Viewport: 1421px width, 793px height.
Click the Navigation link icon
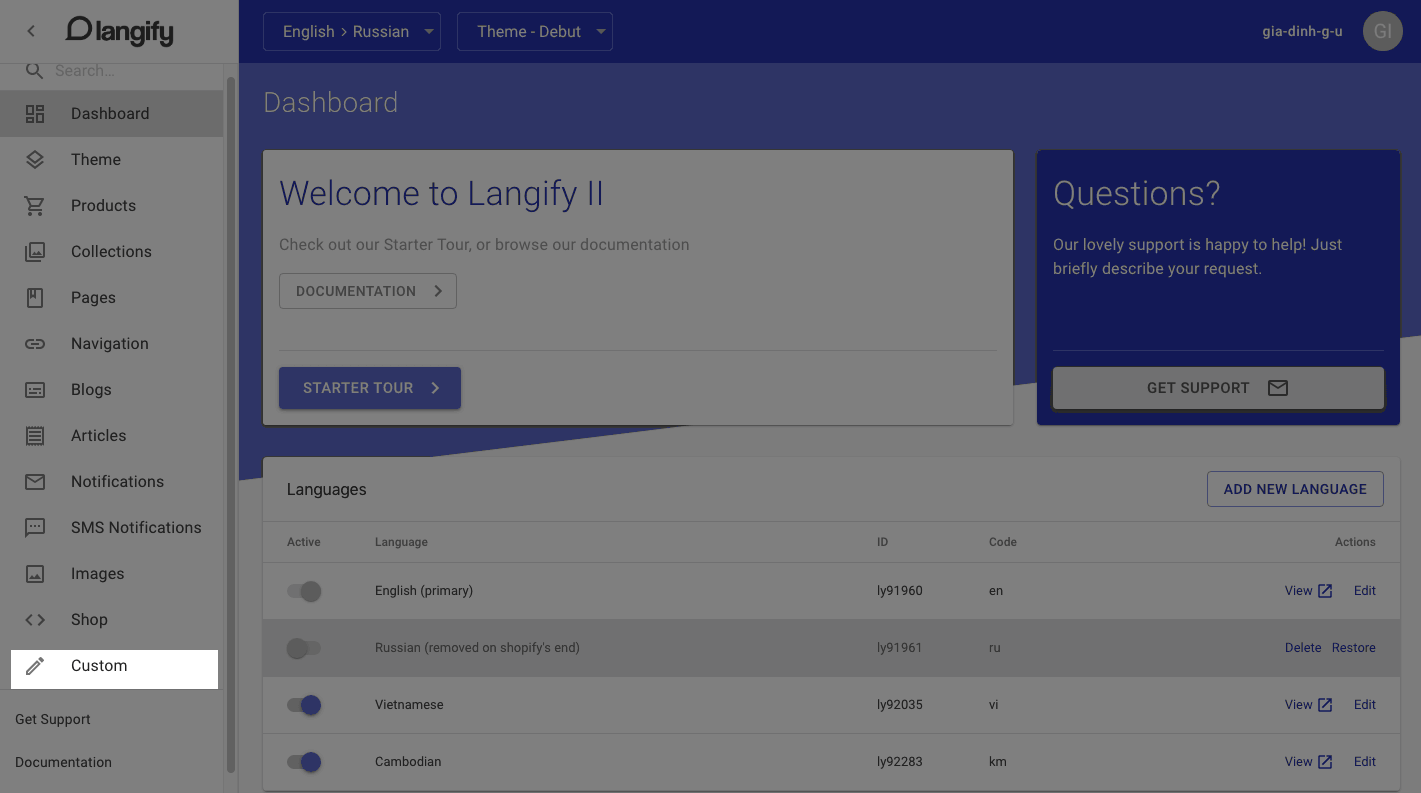point(35,344)
